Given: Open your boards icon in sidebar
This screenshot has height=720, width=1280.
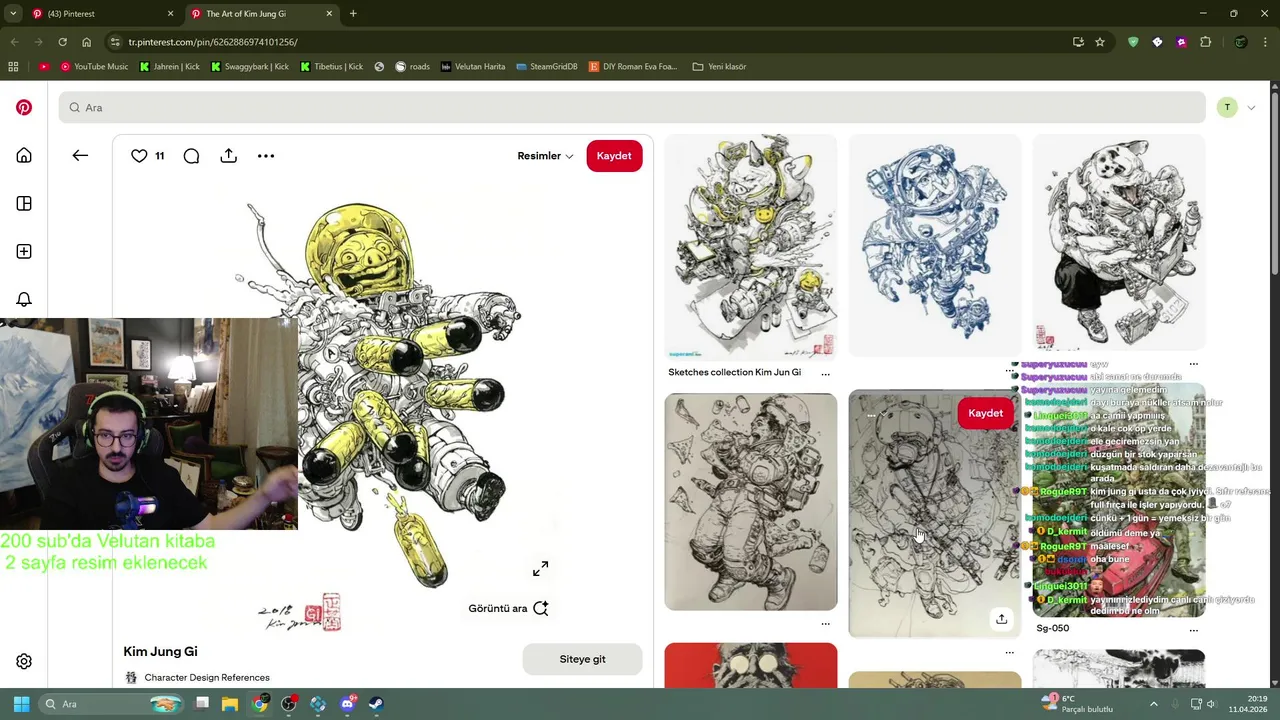Looking at the screenshot, I should (24, 203).
